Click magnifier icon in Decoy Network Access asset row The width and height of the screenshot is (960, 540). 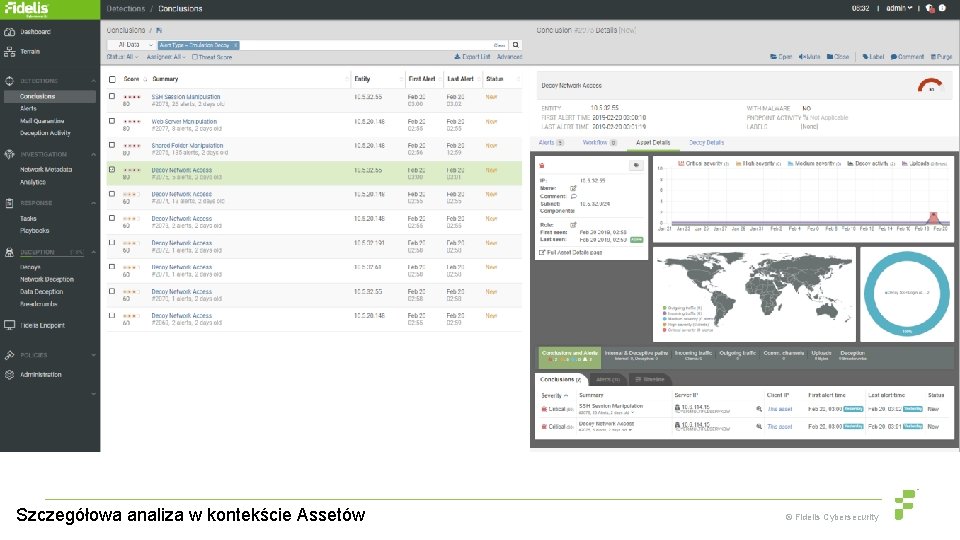point(759,427)
